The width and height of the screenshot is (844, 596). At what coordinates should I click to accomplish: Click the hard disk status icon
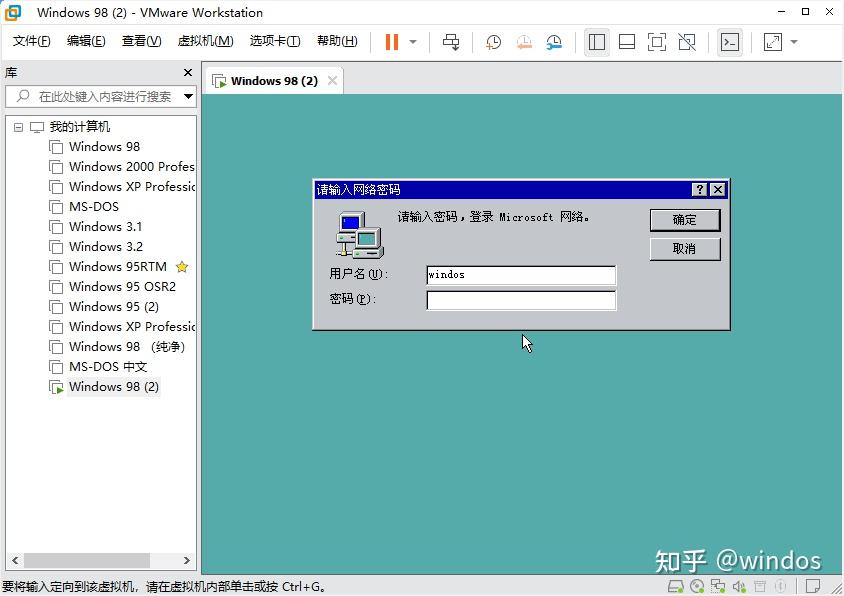click(676, 585)
